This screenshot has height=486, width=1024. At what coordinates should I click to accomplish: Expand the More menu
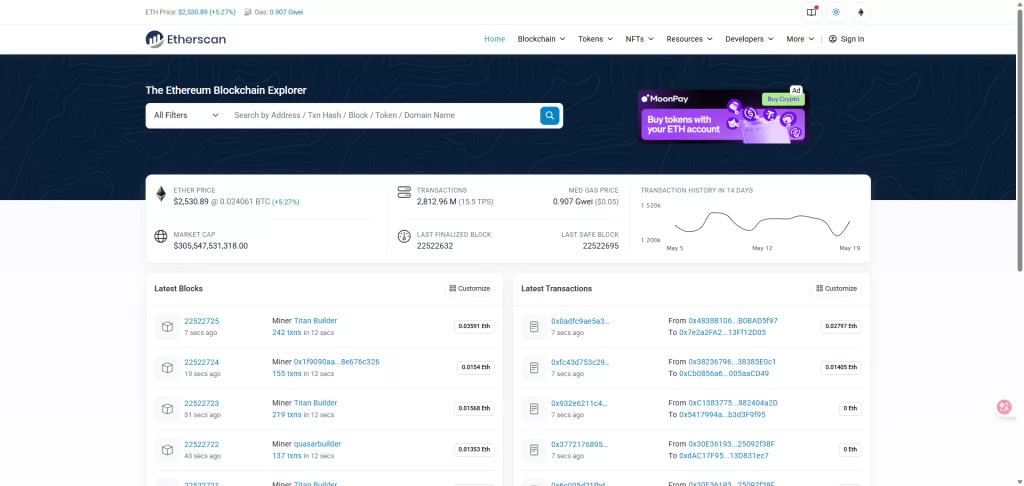(800, 39)
